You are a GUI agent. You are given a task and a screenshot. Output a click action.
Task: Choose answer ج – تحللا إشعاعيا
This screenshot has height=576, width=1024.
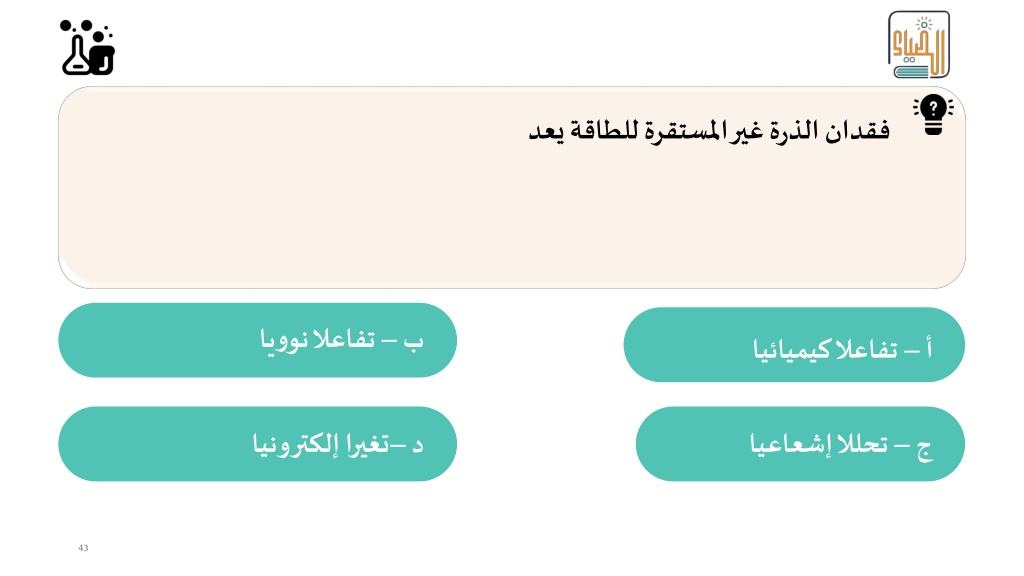[x=800, y=444]
